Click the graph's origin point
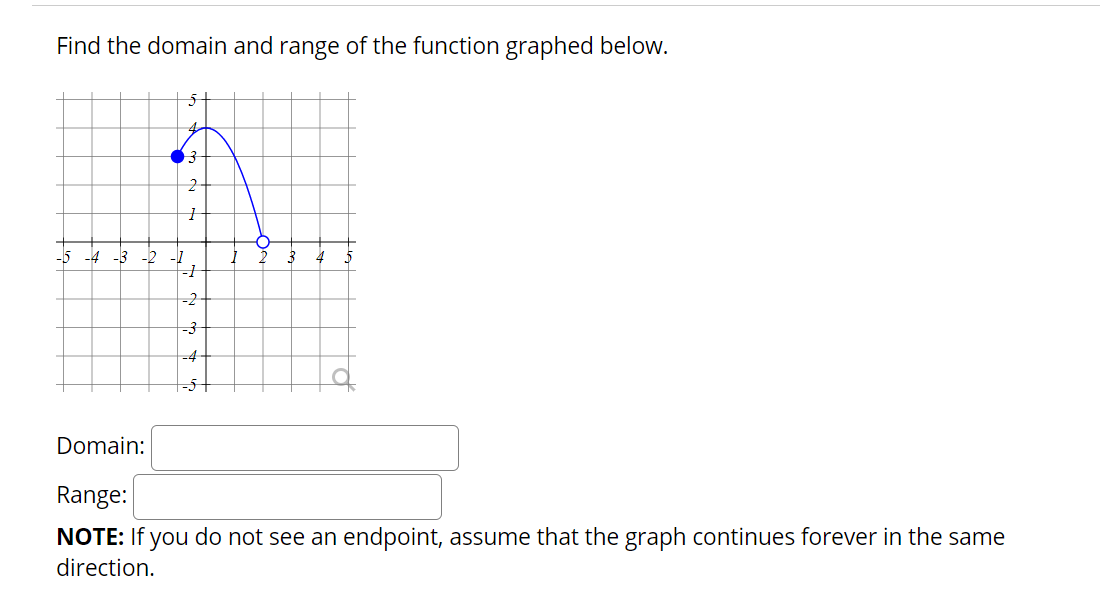 (205, 241)
